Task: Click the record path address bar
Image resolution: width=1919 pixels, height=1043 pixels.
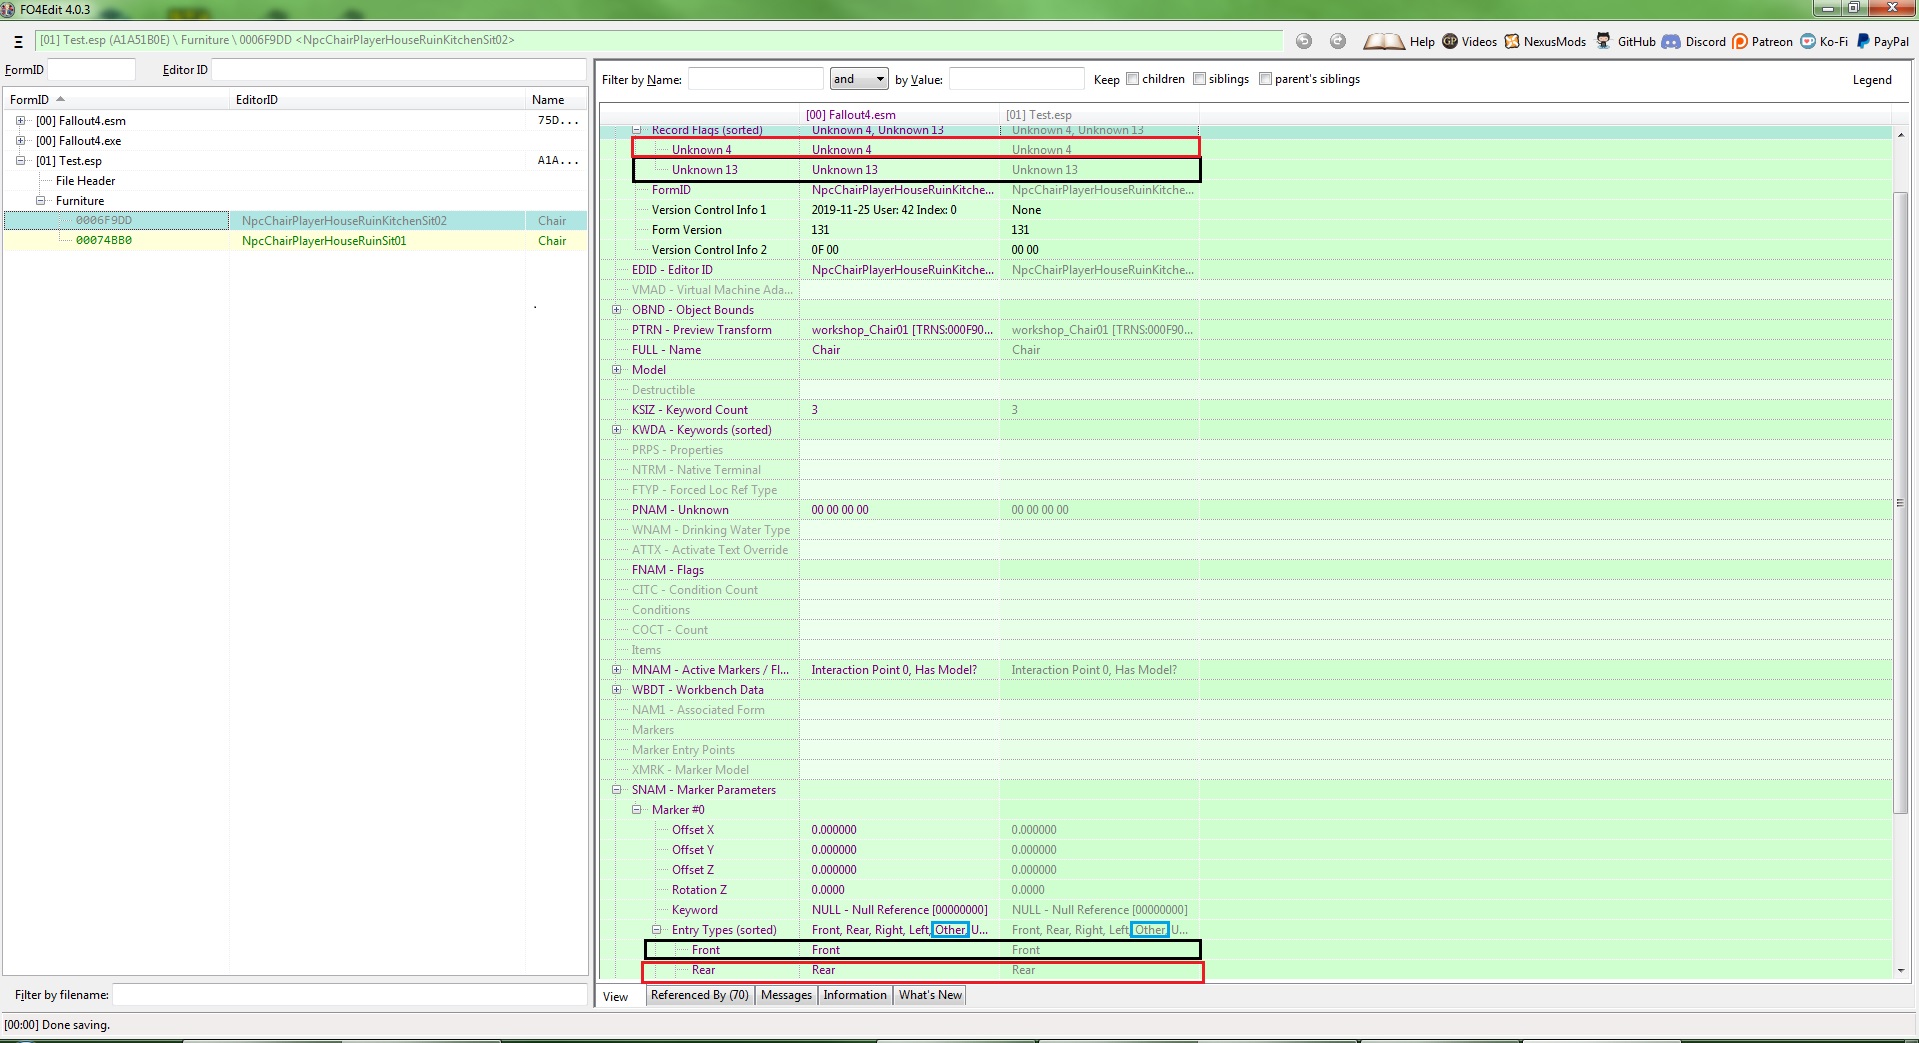Action: [x=658, y=40]
